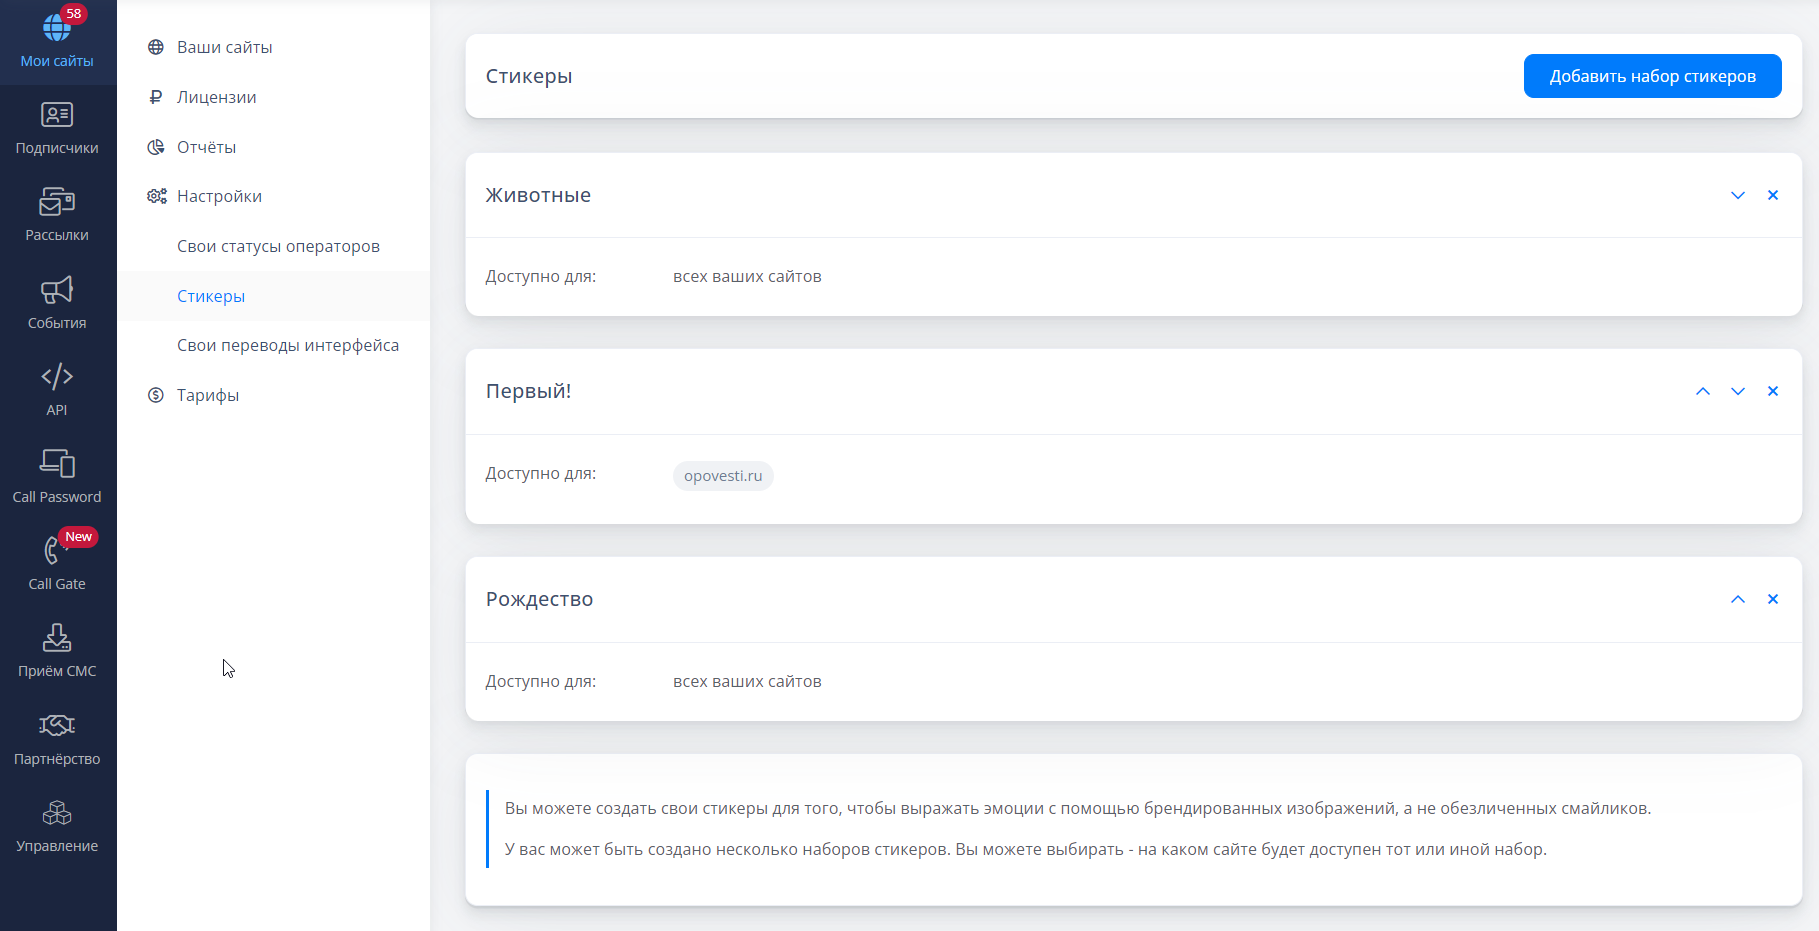
Task: Open the API code icon
Action: click(x=57, y=377)
